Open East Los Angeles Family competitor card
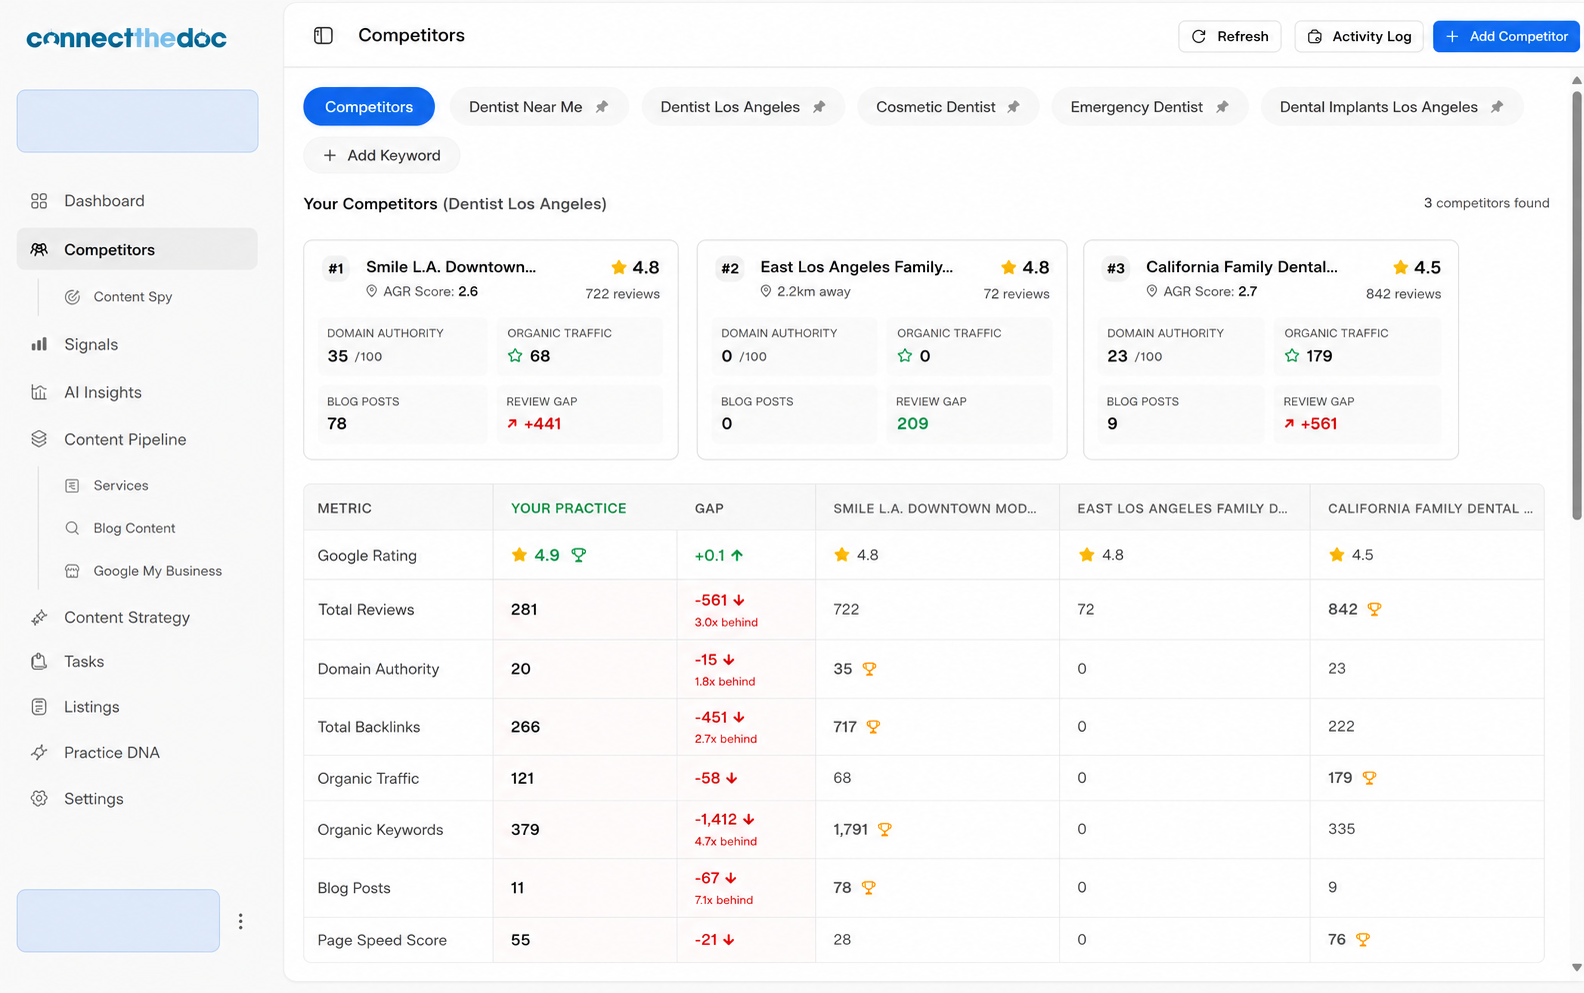Viewport: 1584px width, 993px height. [882, 350]
